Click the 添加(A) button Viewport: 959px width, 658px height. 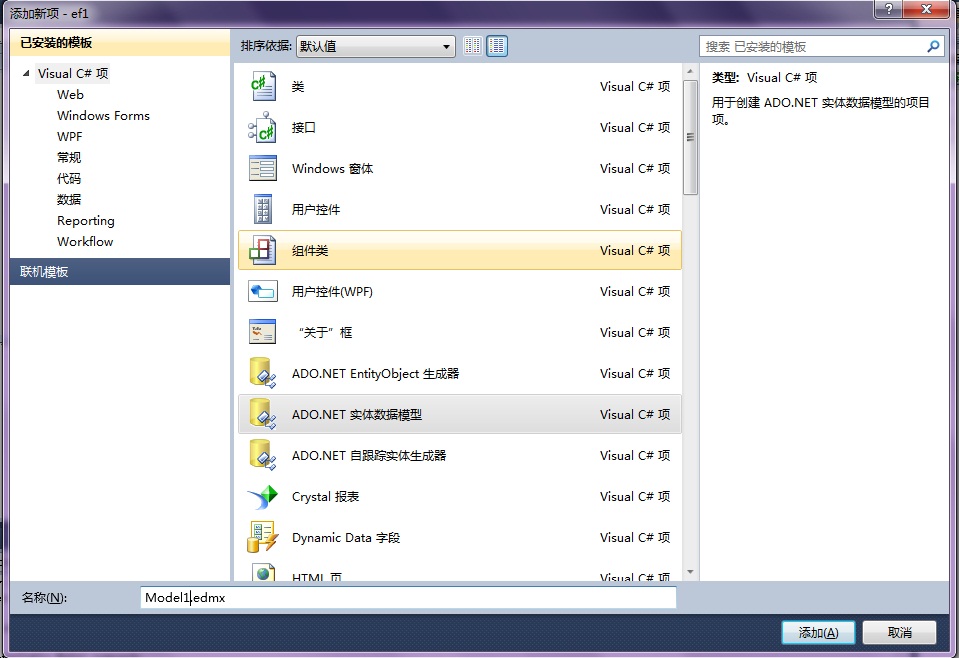818,633
